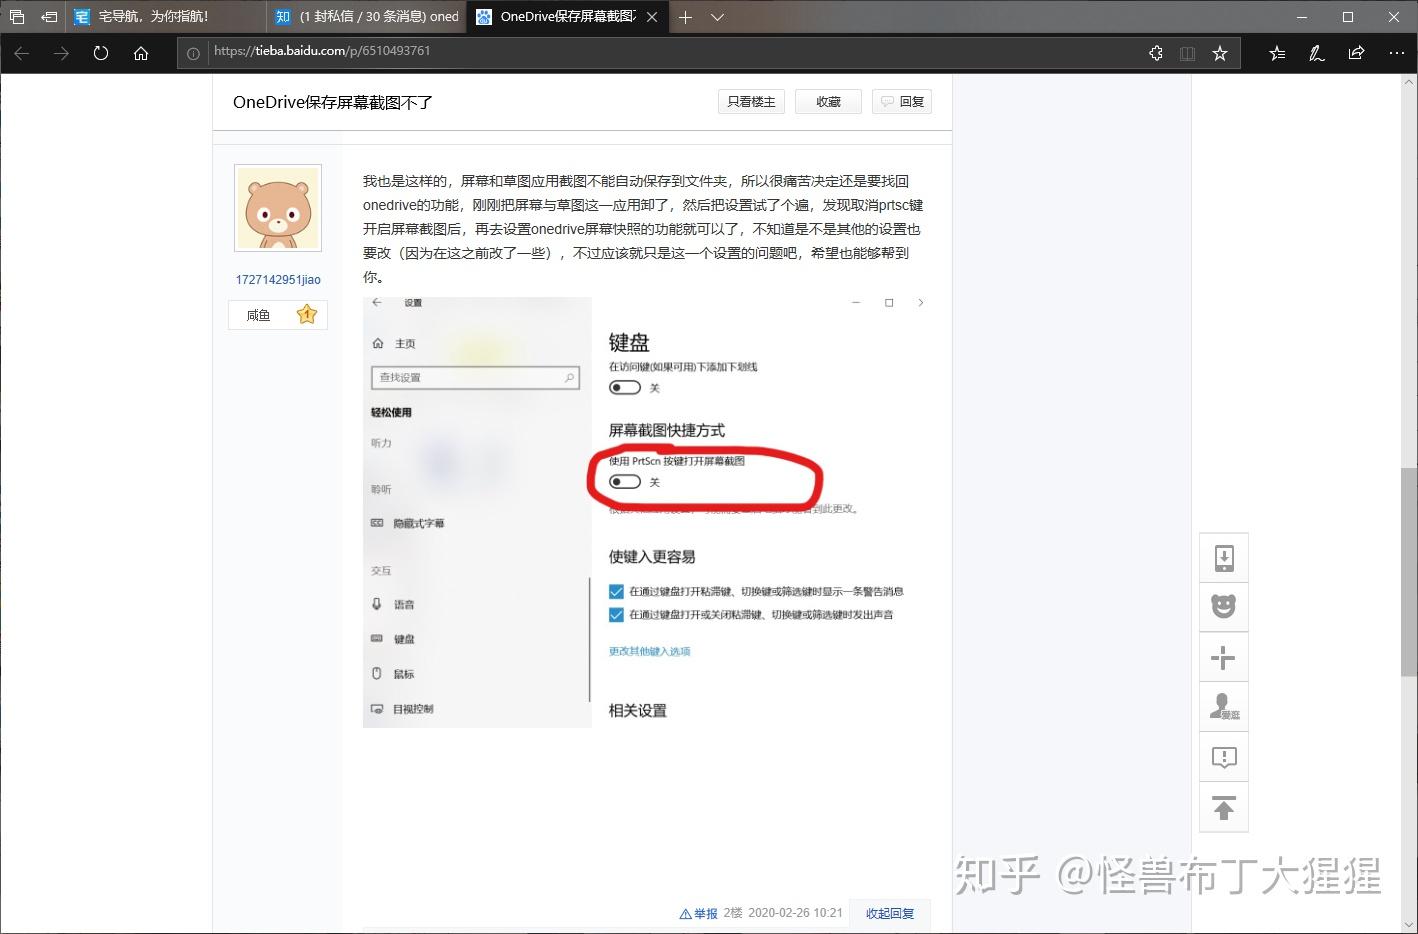Click the timestamp 2020-02-26 10:21
The width and height of the screenshot is (1418, 934).
795,913
